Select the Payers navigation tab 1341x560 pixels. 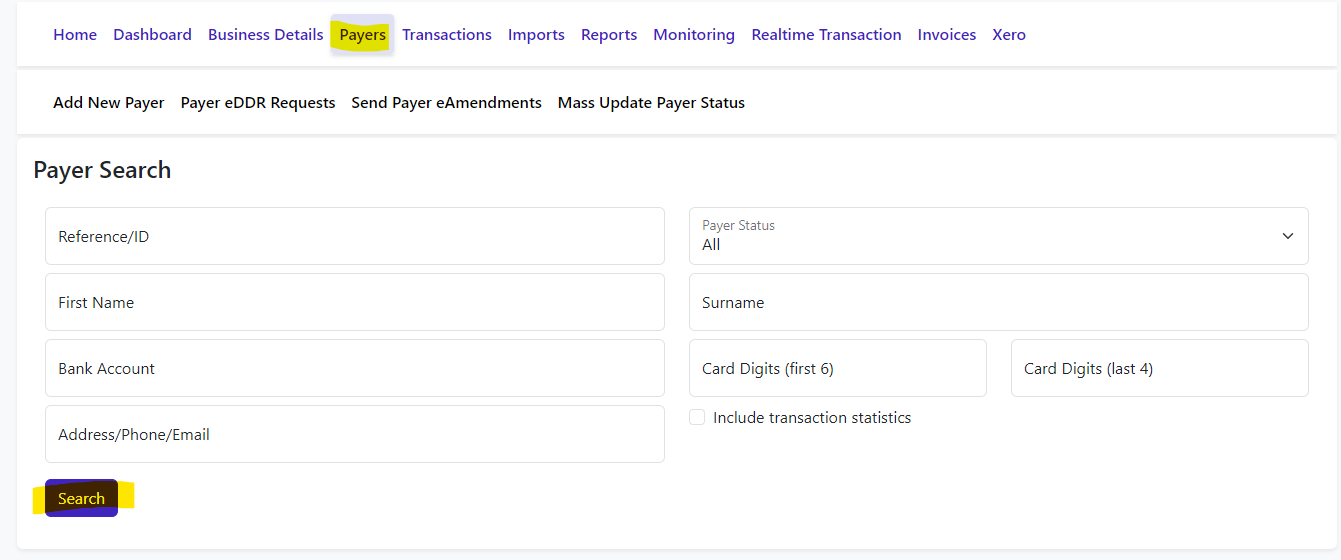(362, 35)
